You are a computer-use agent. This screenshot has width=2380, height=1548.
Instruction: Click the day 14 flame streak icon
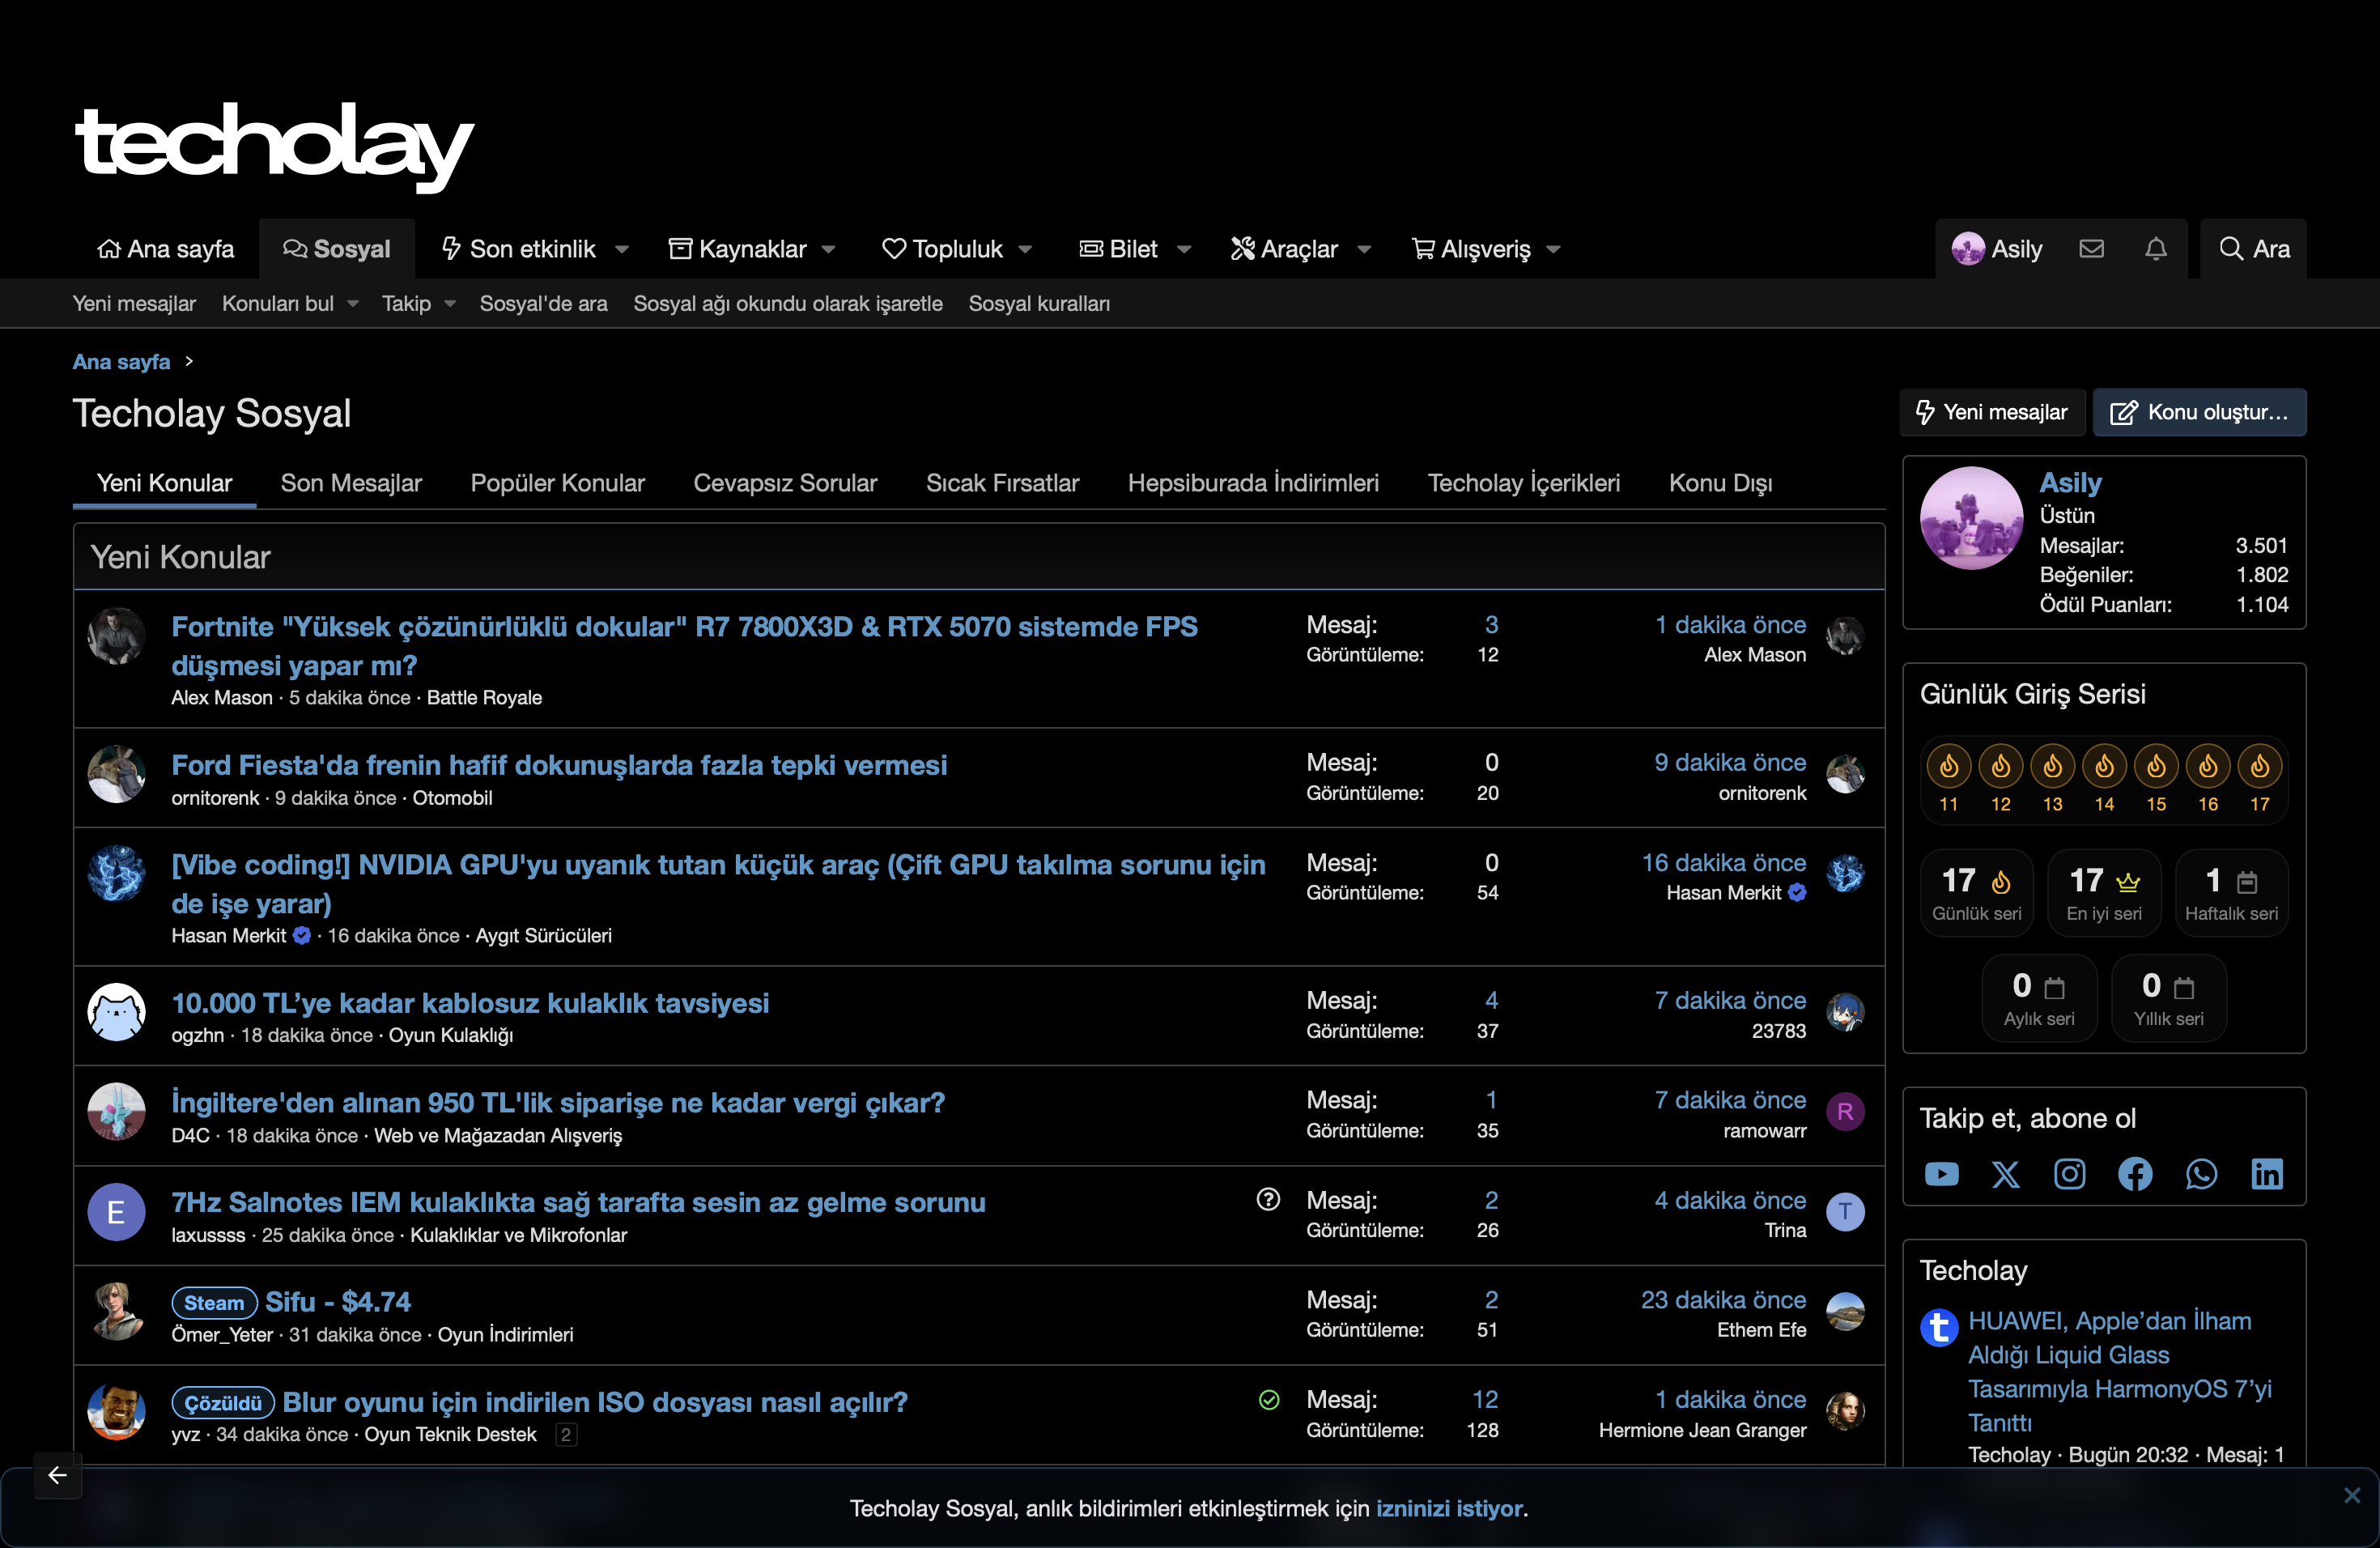point(2104,766)
